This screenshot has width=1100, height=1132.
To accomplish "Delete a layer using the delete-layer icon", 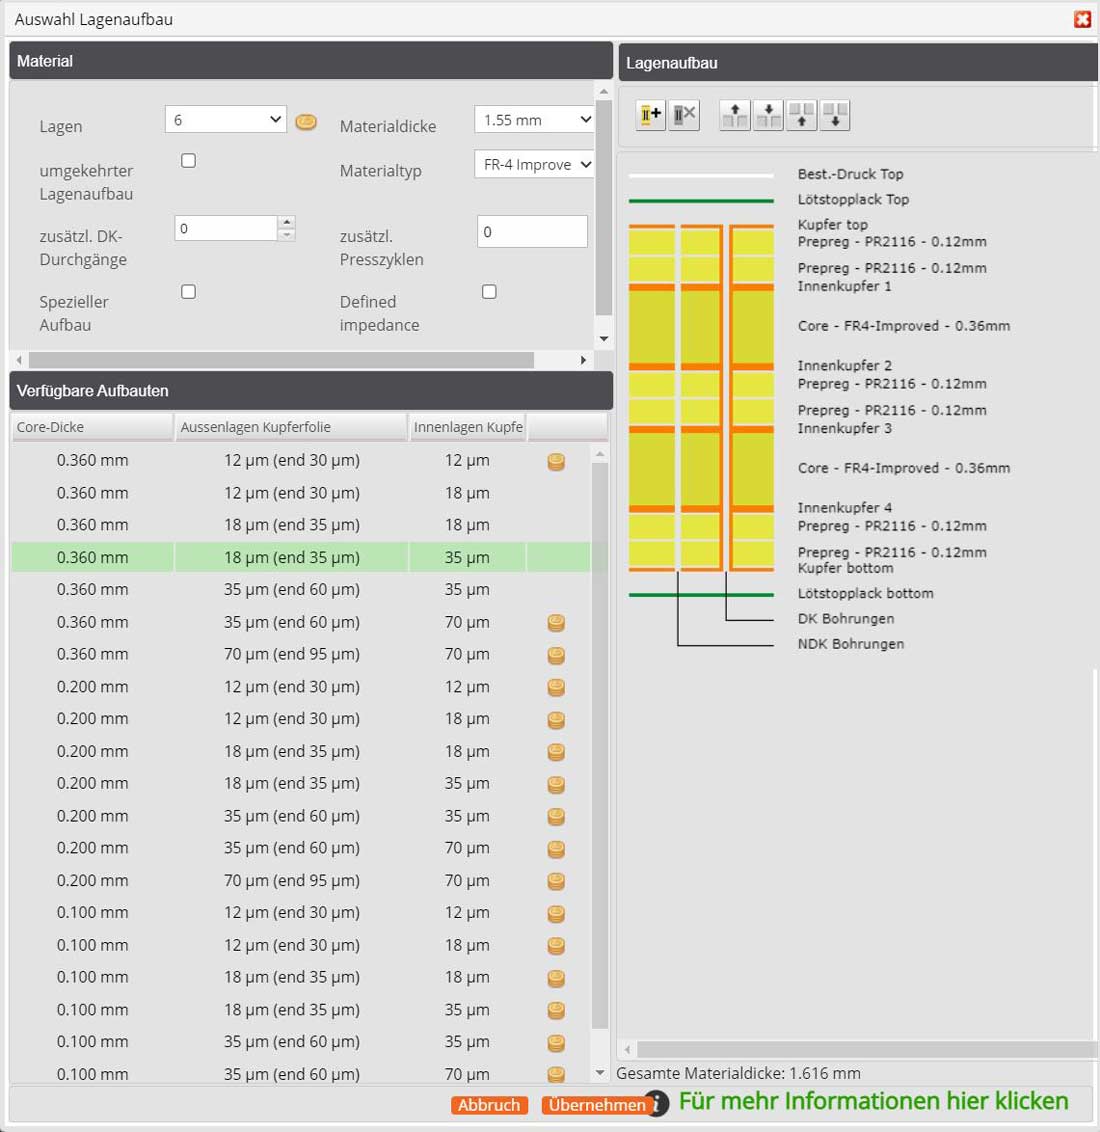I will (x=684, y=114).
